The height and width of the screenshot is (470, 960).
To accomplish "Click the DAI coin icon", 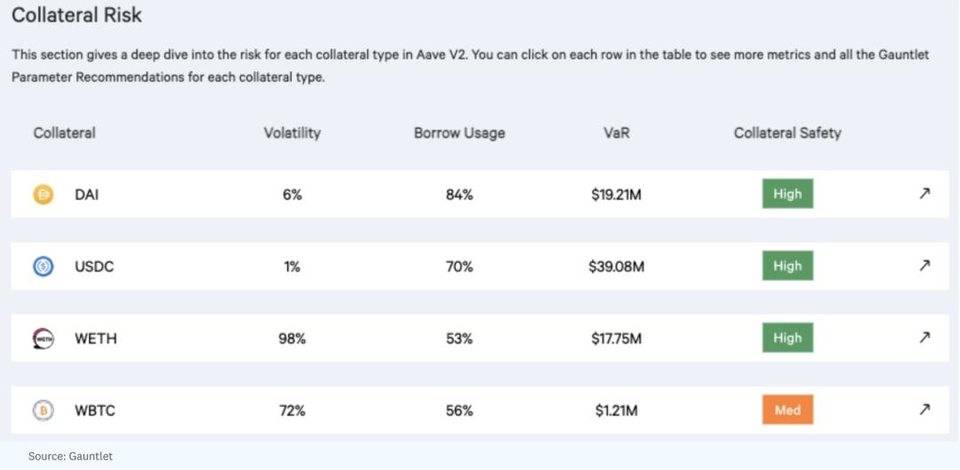I will pyautogui.click(x=43, y=195).
